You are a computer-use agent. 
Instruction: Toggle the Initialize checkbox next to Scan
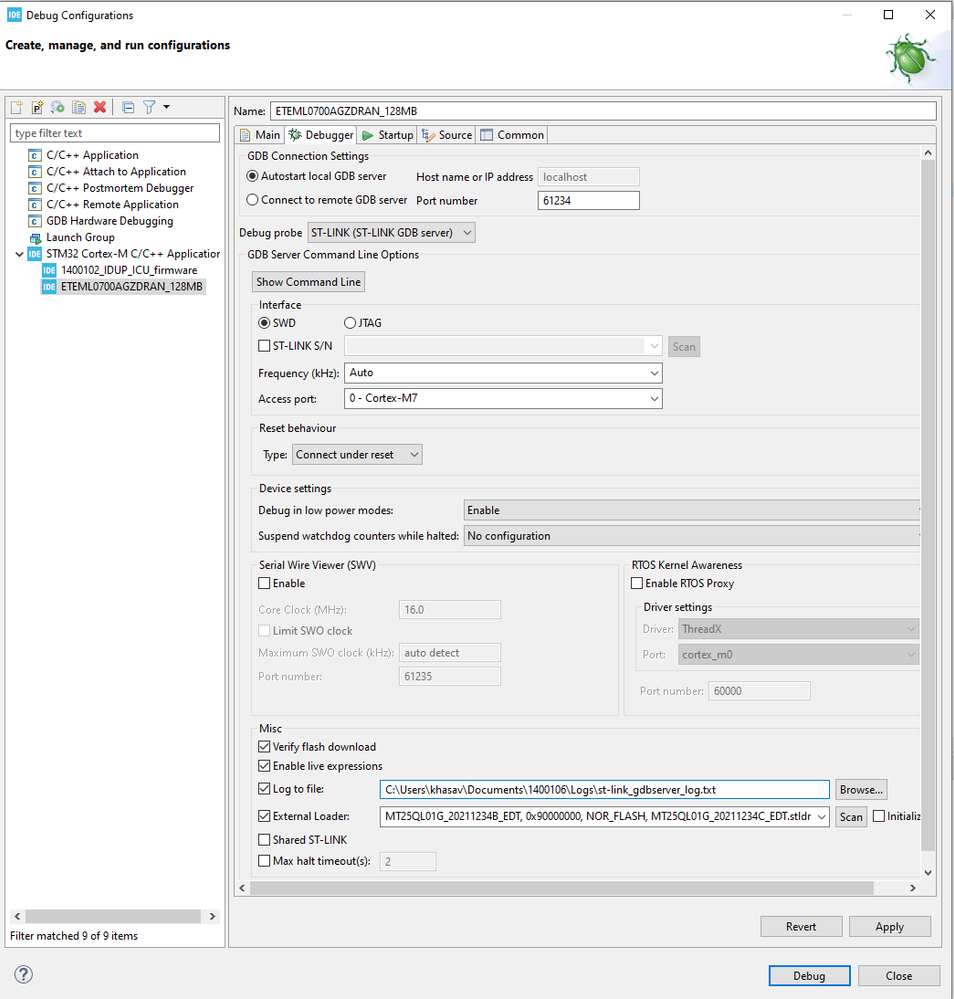879,816
